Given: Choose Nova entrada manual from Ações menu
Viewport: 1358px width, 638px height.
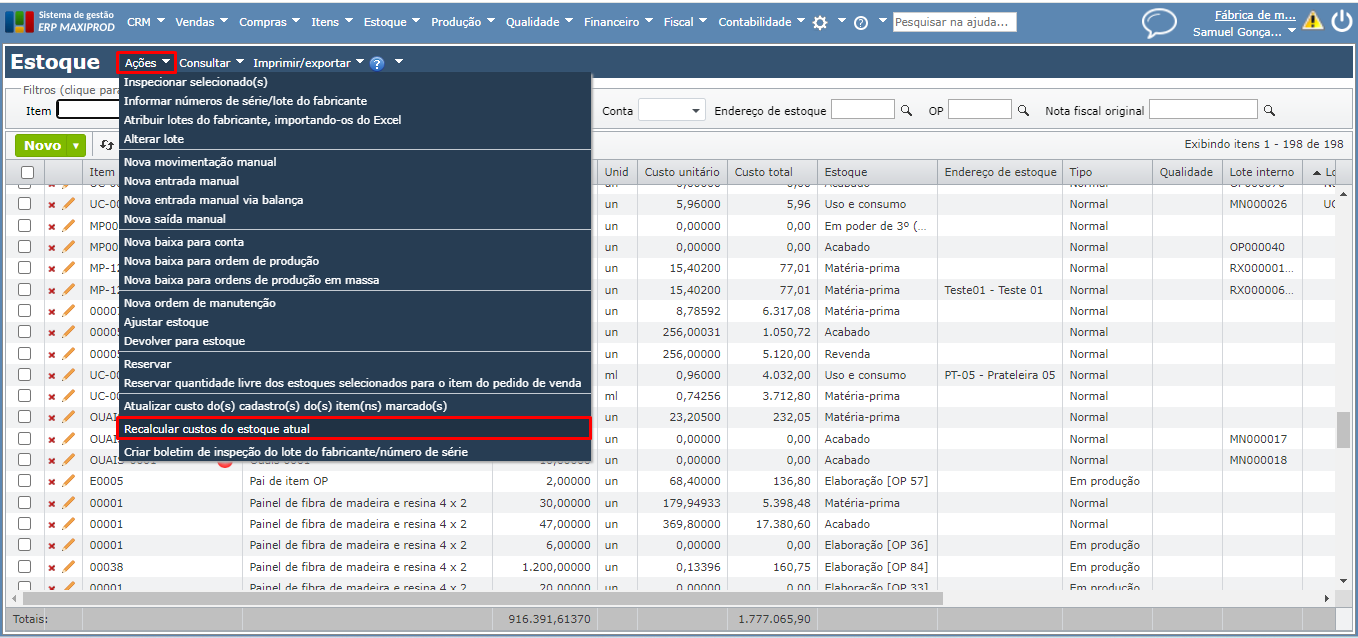Looking at the screenshot, I should pos(181,181).
